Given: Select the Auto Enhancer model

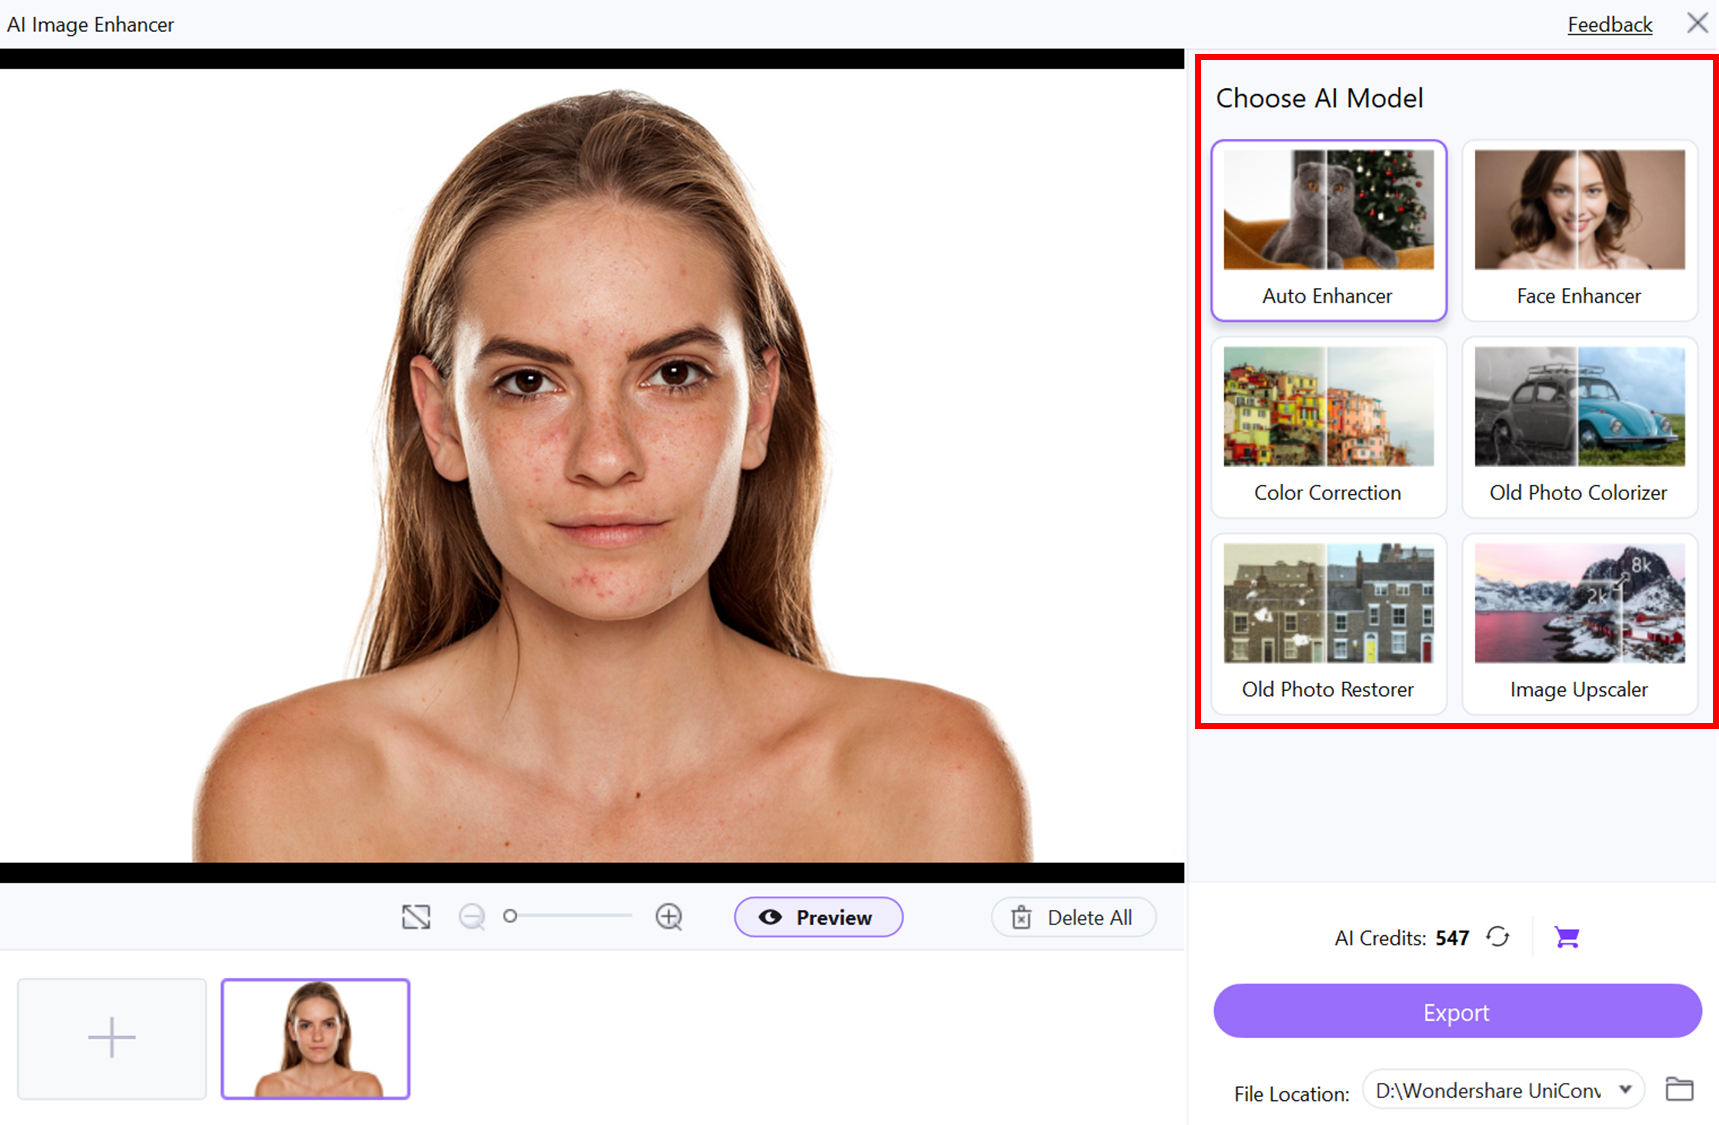Looking at the screenshot, I should pos(1329,231).
